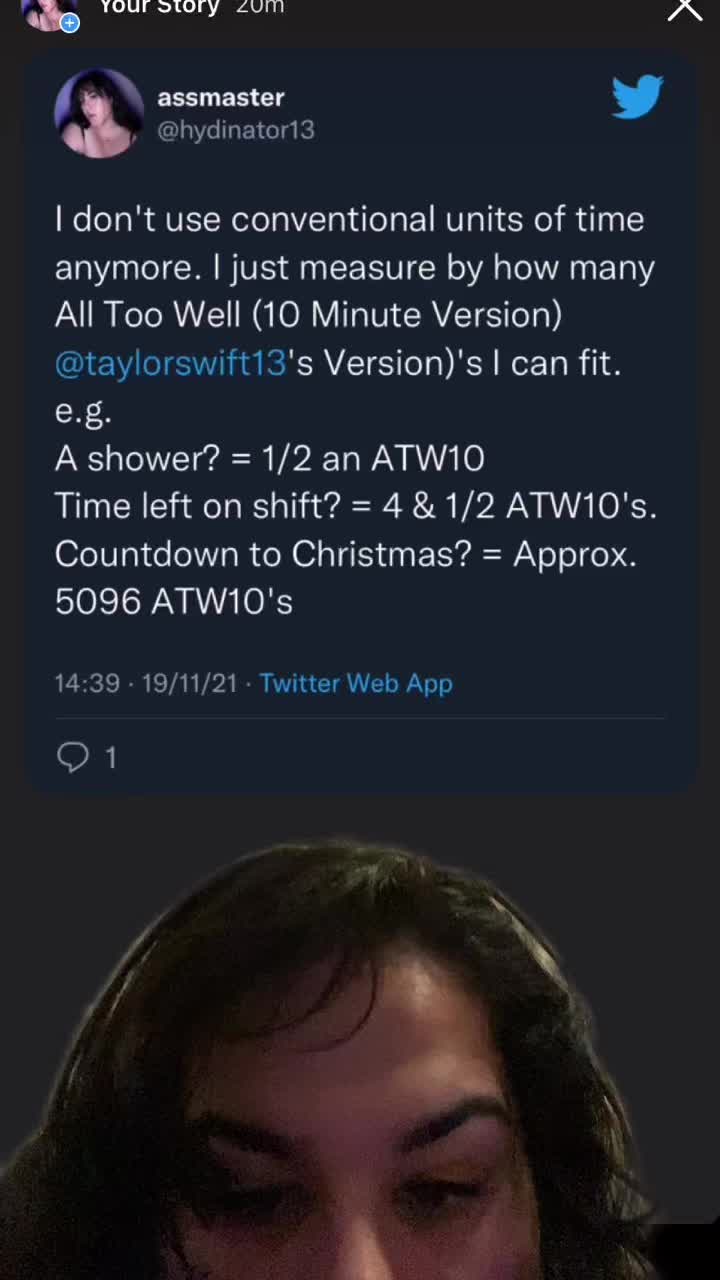Tap the tweet text about ATW10 units
The height and width of the screenshot is (1280, 720).
pos(357,410)
